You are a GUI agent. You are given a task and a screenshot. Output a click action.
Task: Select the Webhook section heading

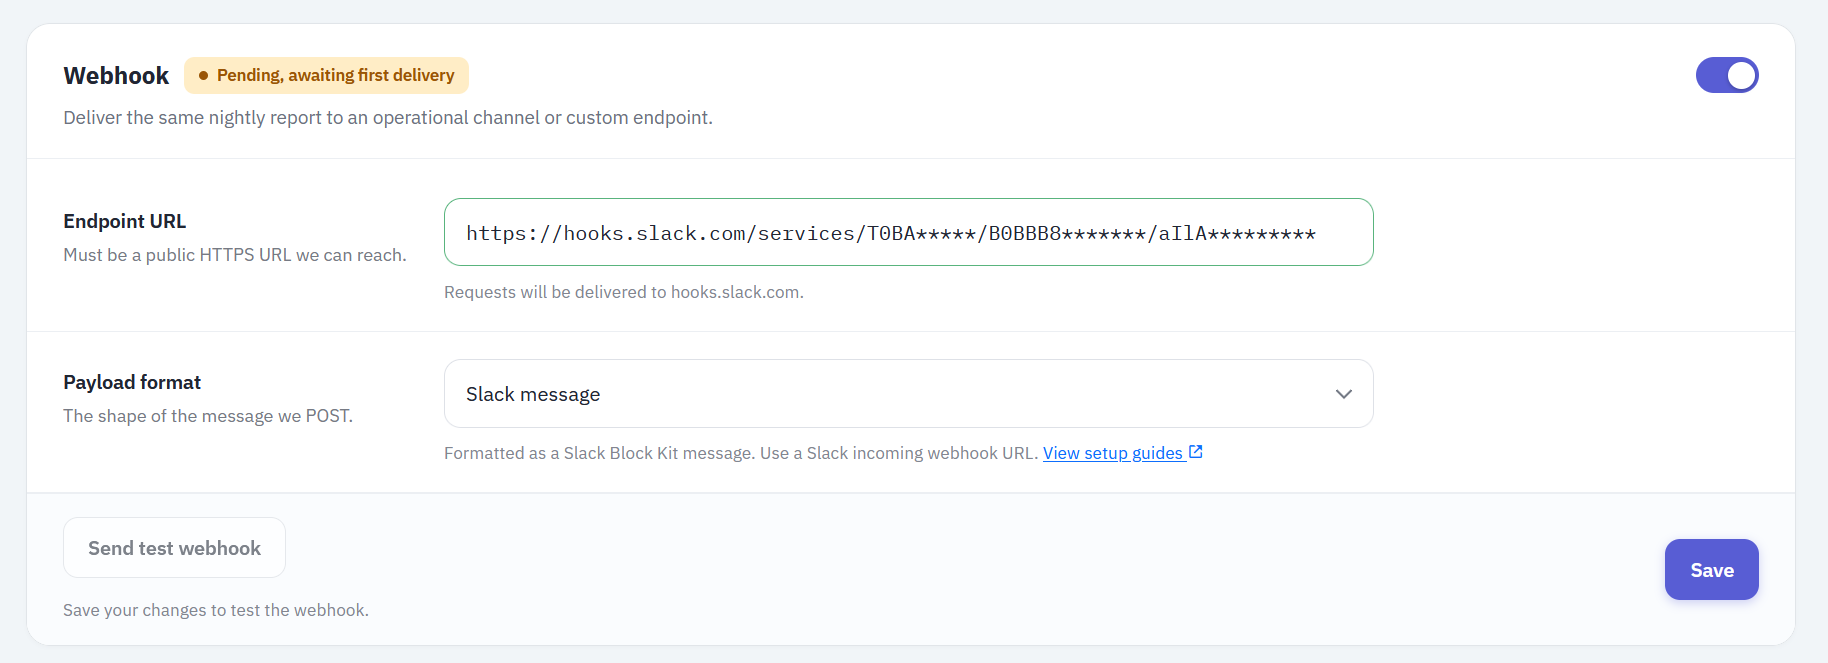[x=116, y=76]
